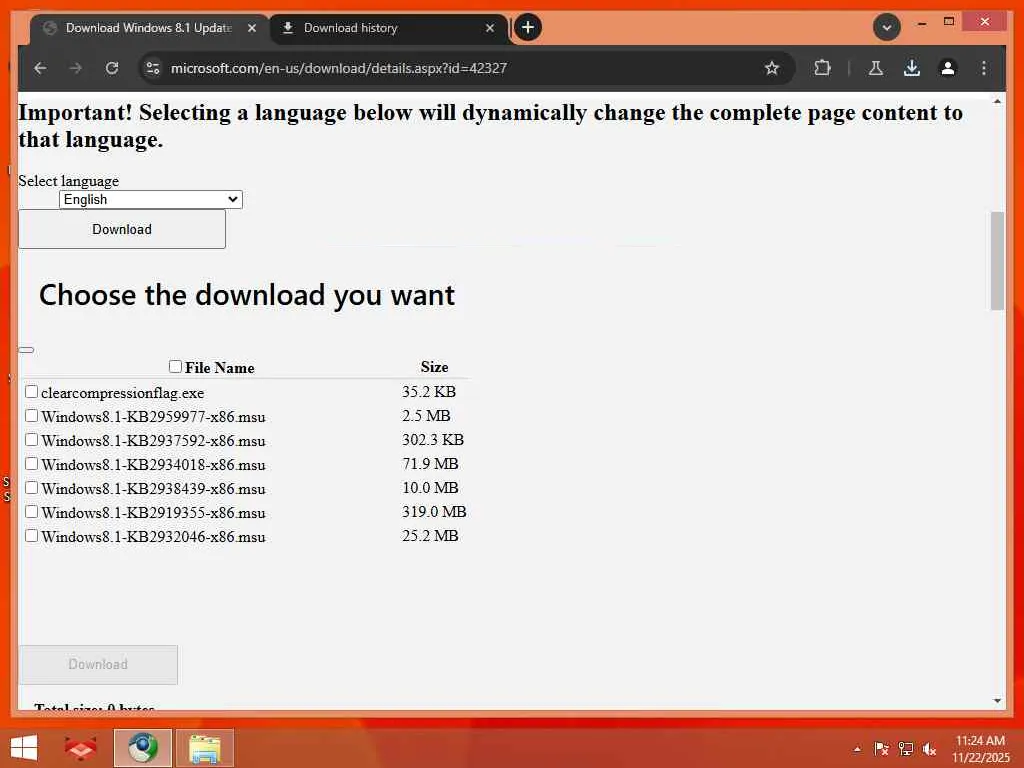Enable Windows8.1-KB2934018-x86.msu checkbox
Image resolution: width=1024 pixels, height=768 pixels.
point(31,464)
